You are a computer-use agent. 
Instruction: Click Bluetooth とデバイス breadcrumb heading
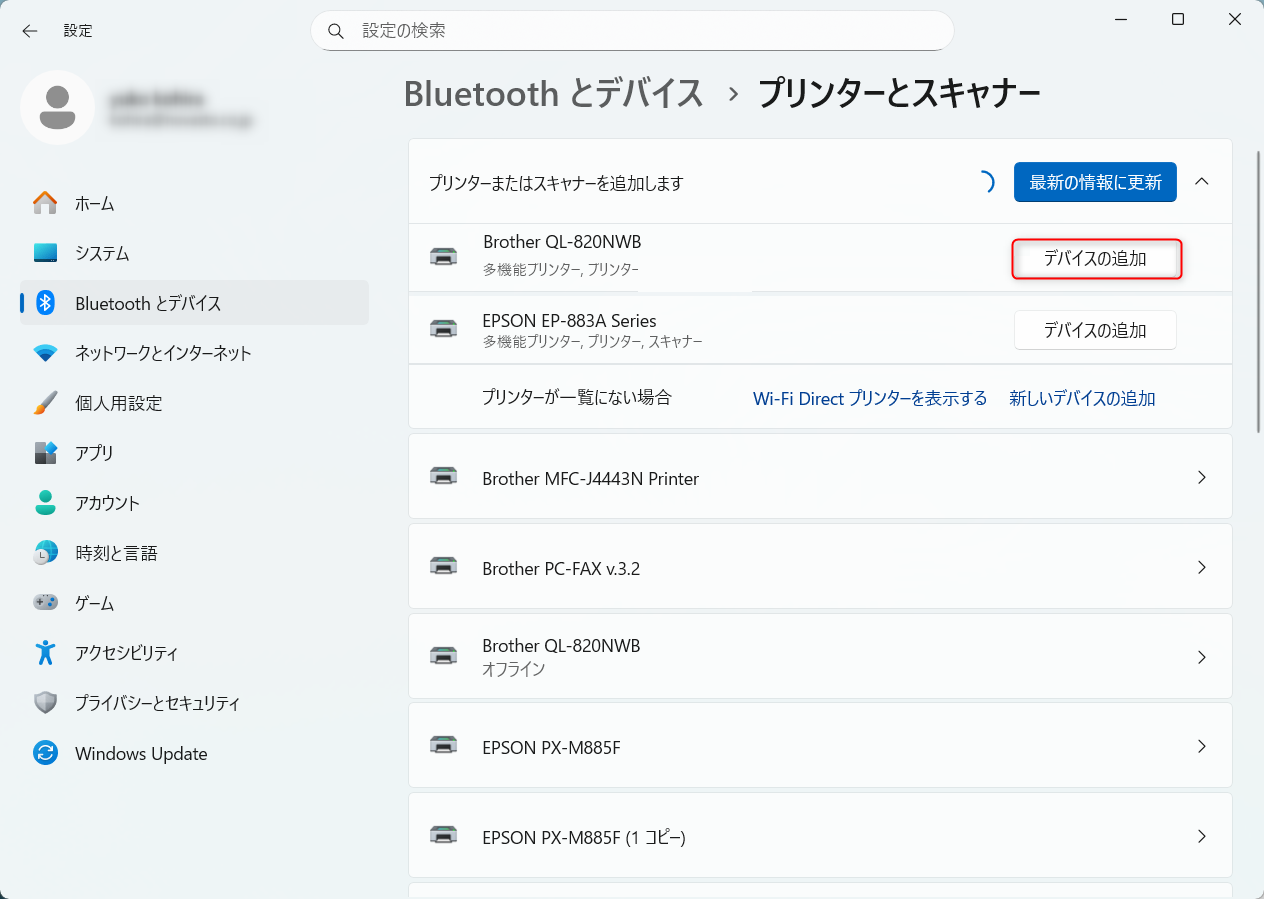click(x=554, y=94)
